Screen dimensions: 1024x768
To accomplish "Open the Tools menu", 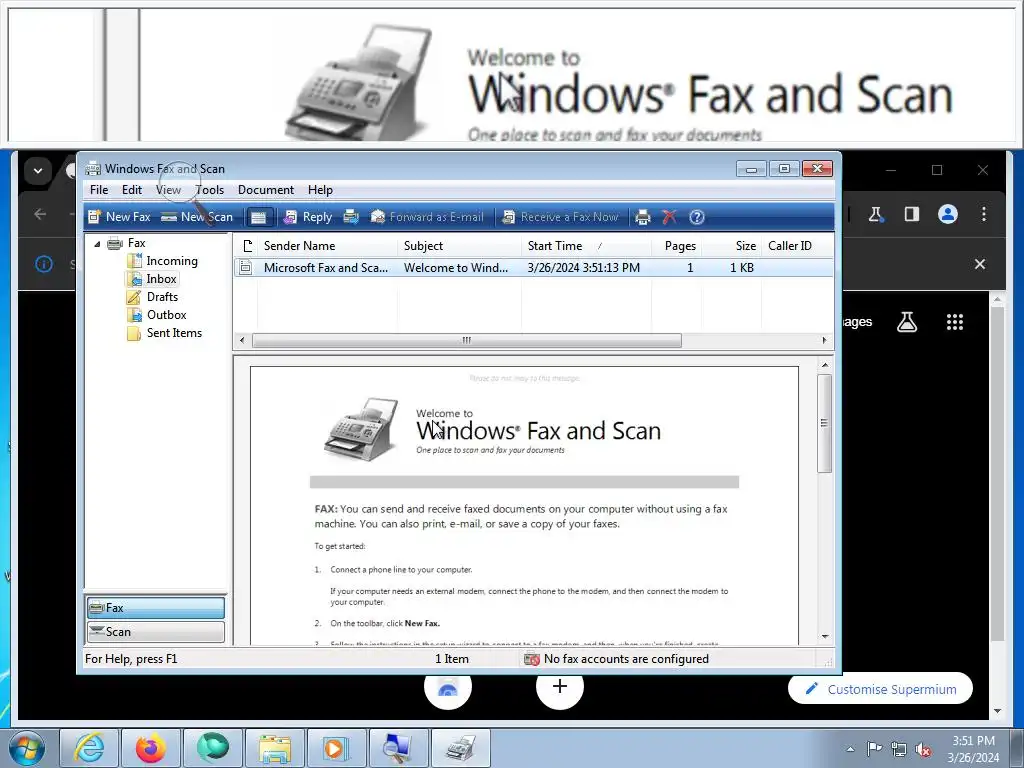I will click(x=210, y=190).
